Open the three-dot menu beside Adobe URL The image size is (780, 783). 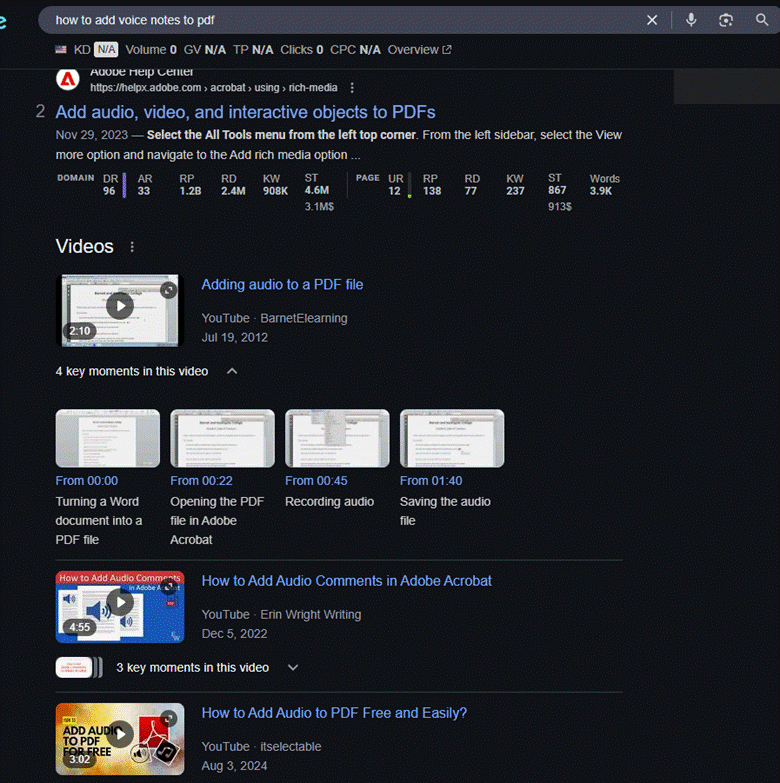[x=352, y=88]
